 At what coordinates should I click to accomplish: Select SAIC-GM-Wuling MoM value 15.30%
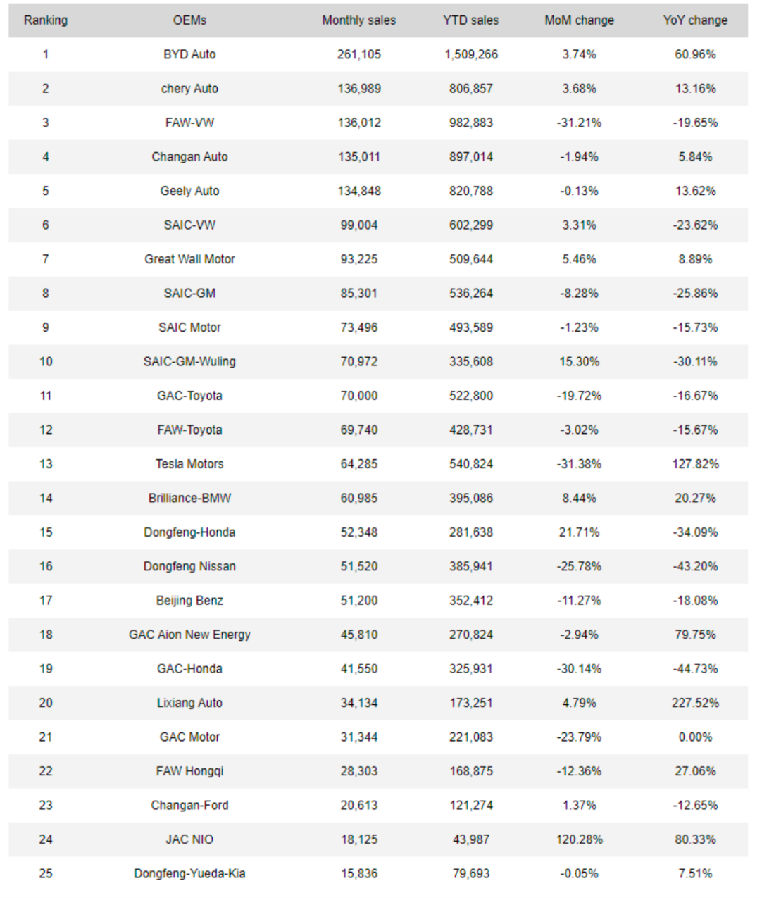(x=579, y=362)
